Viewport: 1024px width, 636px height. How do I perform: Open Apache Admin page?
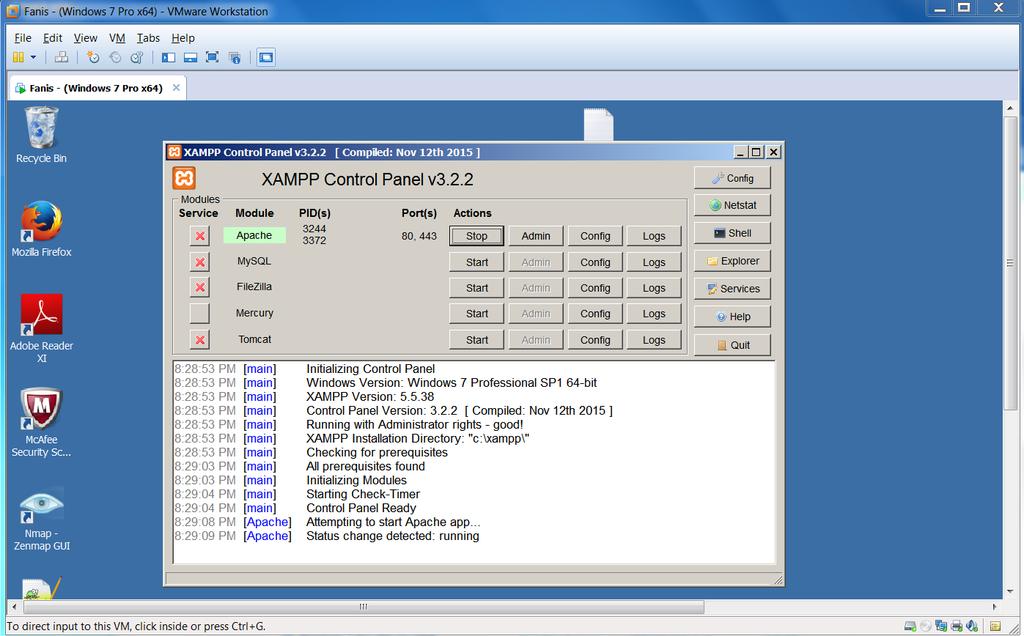tap(536, 236)
